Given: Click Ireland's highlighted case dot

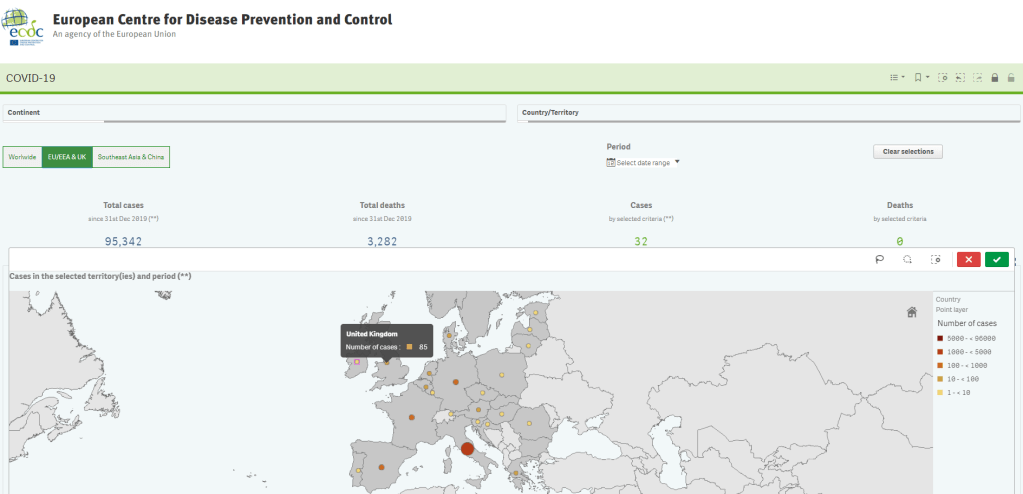Looking at the screenshot, I should pyautogui.click(x=357, y=361).
